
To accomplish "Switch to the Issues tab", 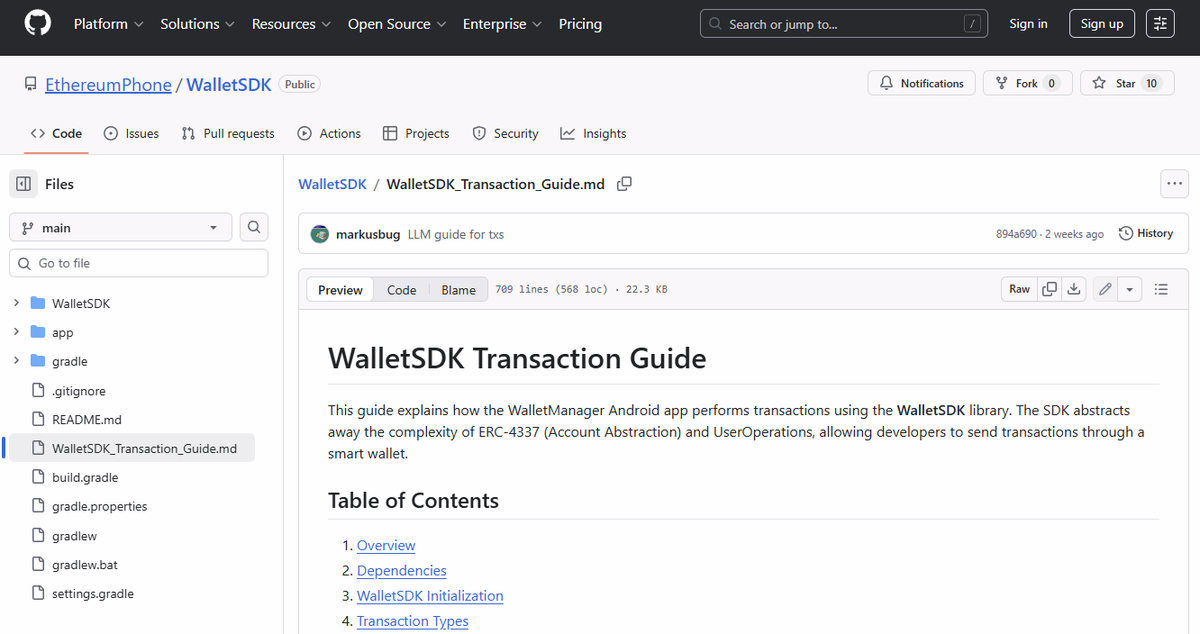I will pyautogui.click(x=131, y=133).
